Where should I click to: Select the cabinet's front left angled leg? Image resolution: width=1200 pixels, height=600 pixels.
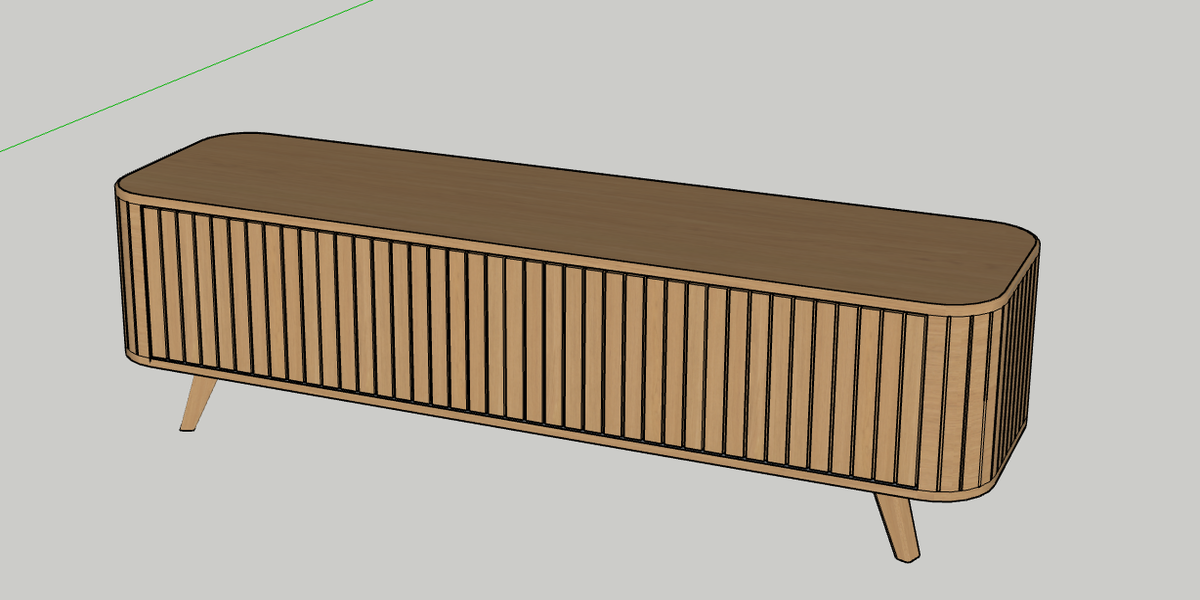click(x=197, y=402)
